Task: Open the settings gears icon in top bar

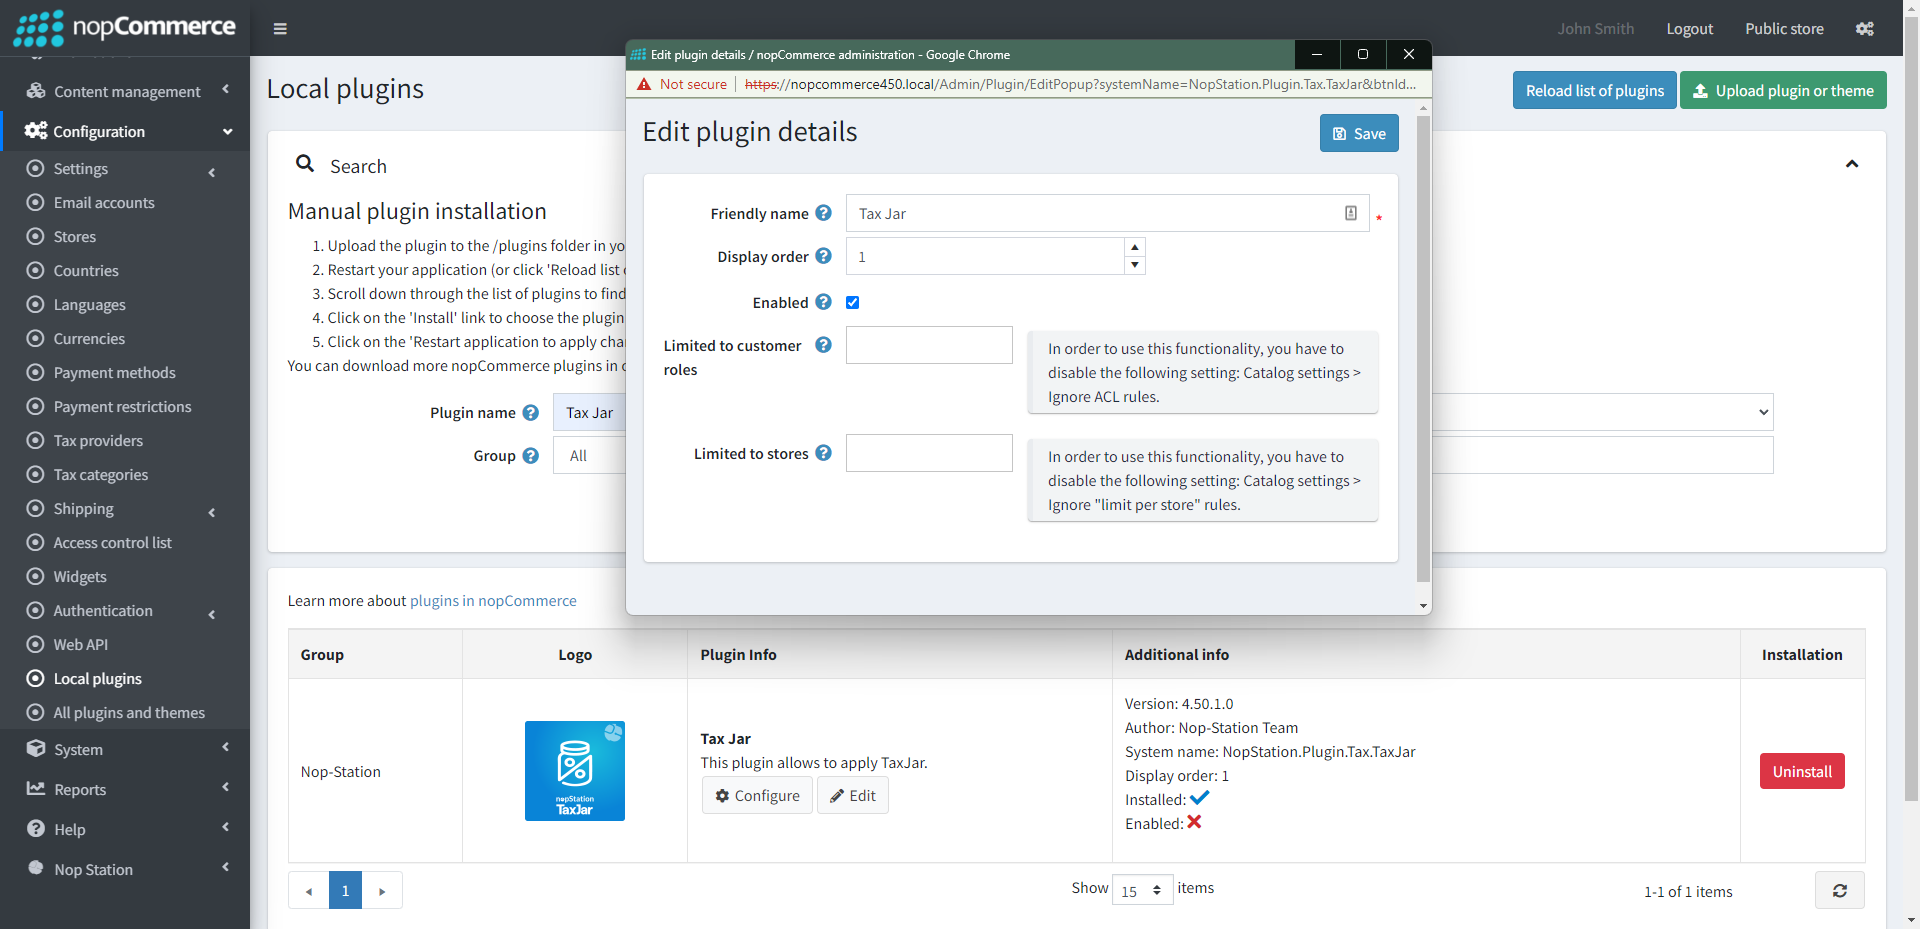Action: coord(1865,29)
